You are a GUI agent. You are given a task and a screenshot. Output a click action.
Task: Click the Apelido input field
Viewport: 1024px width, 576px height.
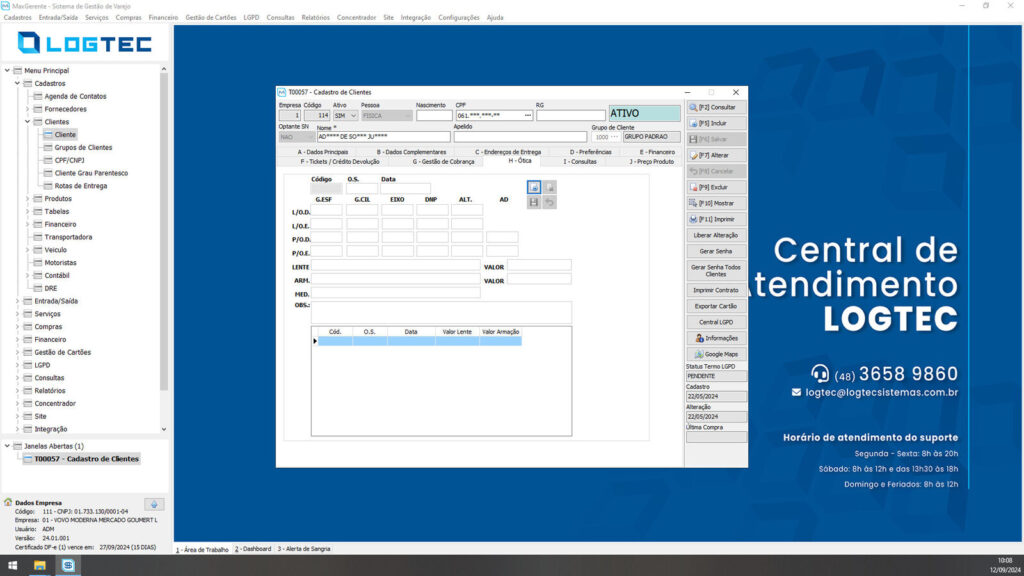[x=520, y=137]
